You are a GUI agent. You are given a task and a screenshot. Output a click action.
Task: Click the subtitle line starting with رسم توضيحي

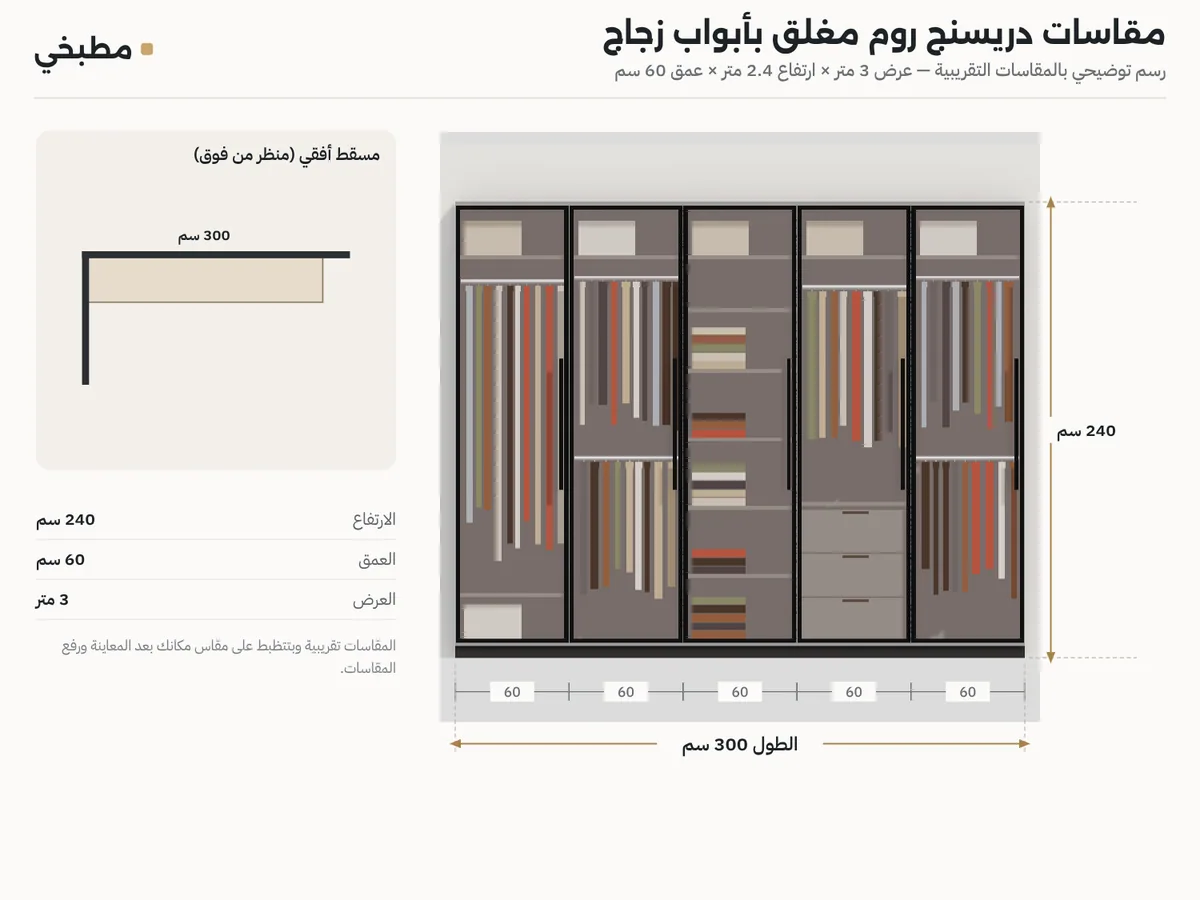click(890, 72)
